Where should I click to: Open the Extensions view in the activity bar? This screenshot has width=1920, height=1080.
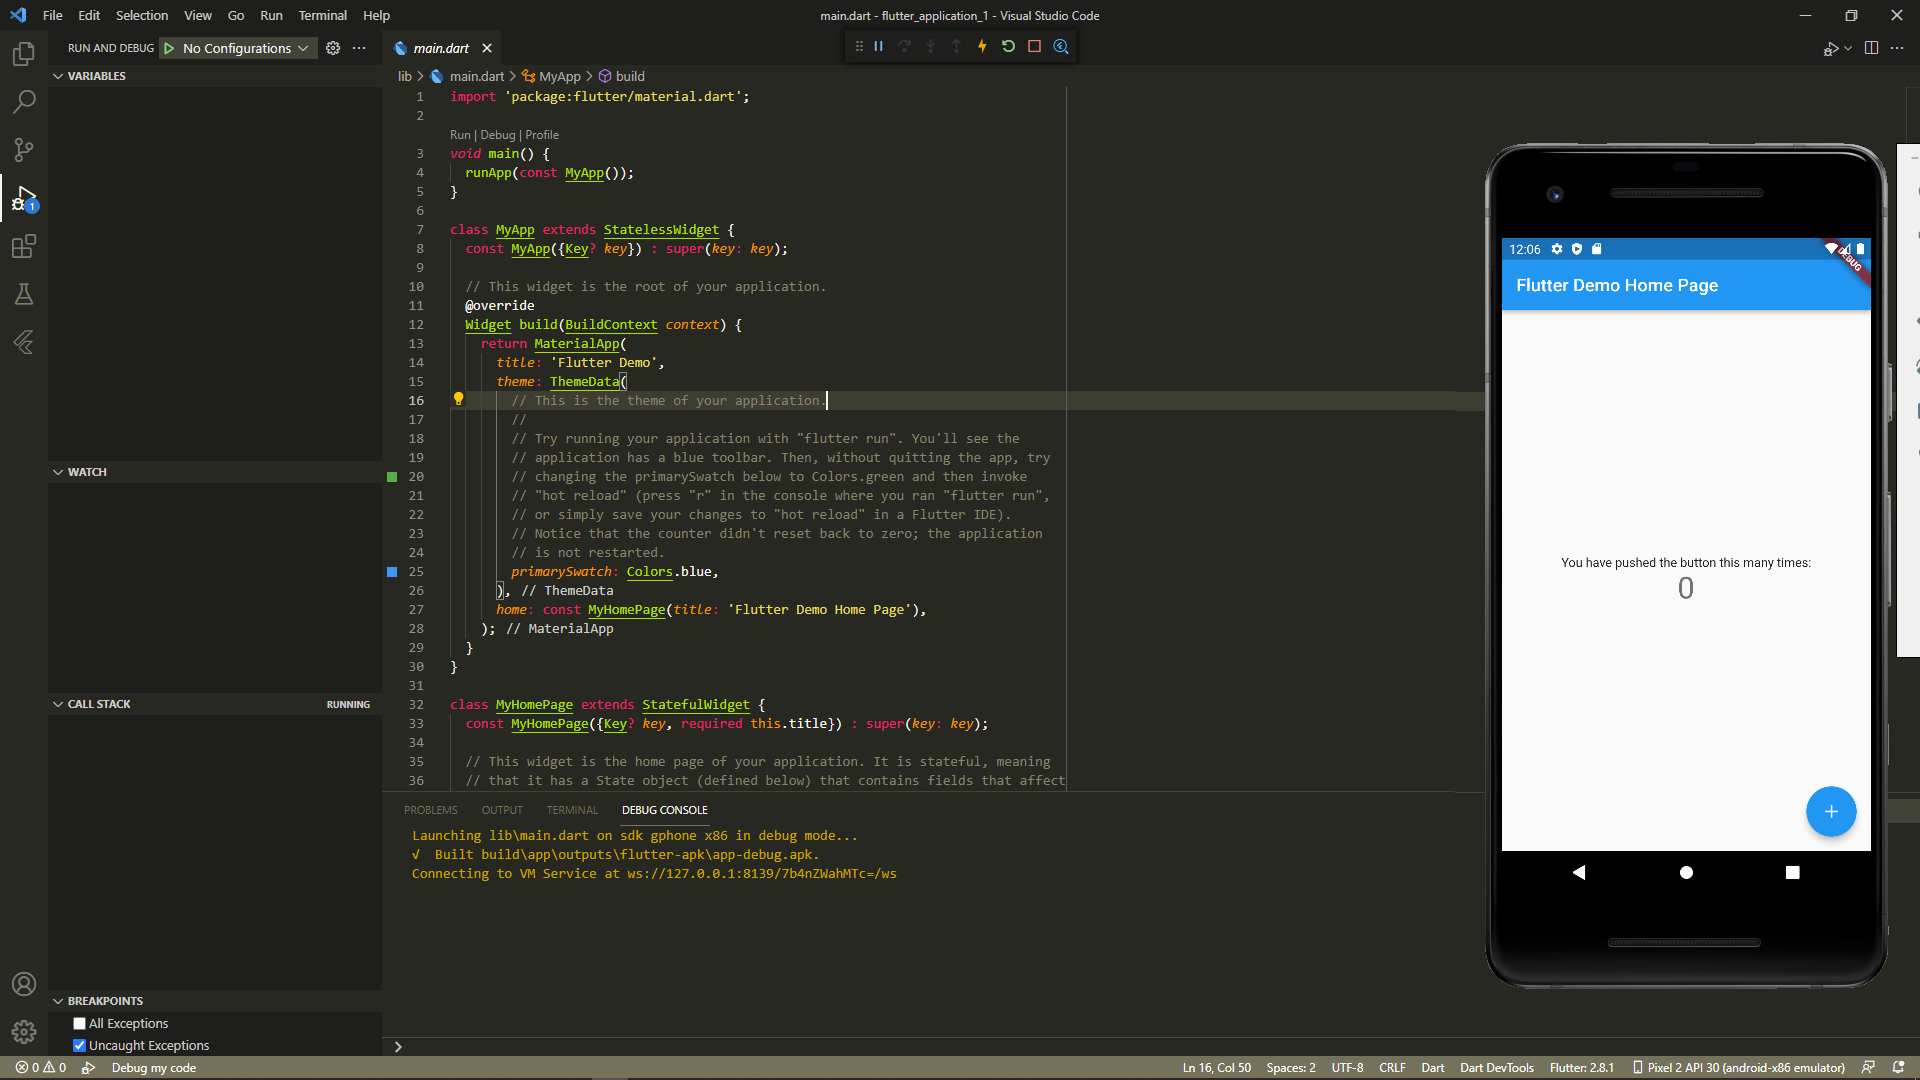(x=24, y=246)
